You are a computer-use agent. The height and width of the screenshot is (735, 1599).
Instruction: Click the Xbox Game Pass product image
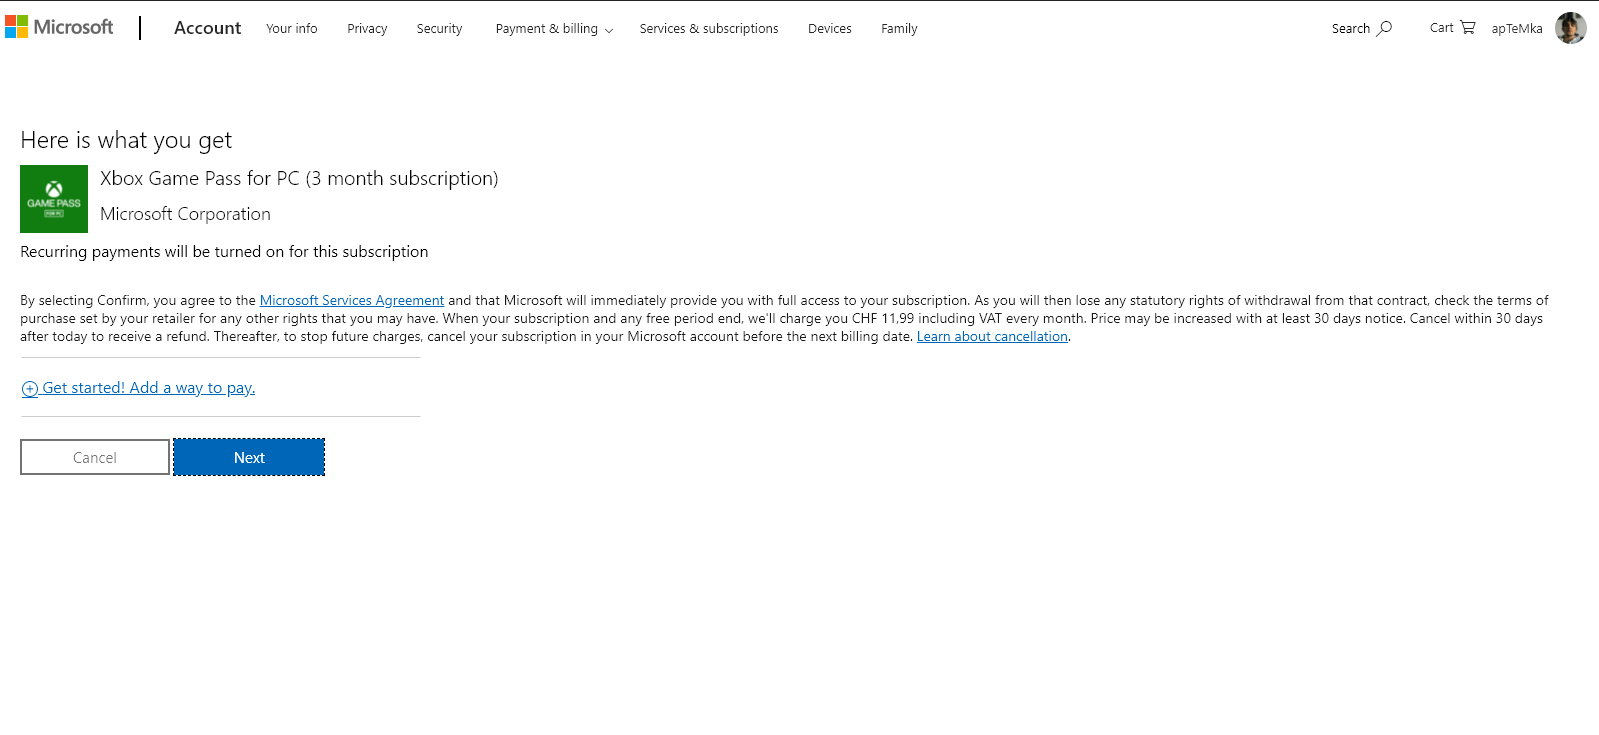(x=54, y=199)
